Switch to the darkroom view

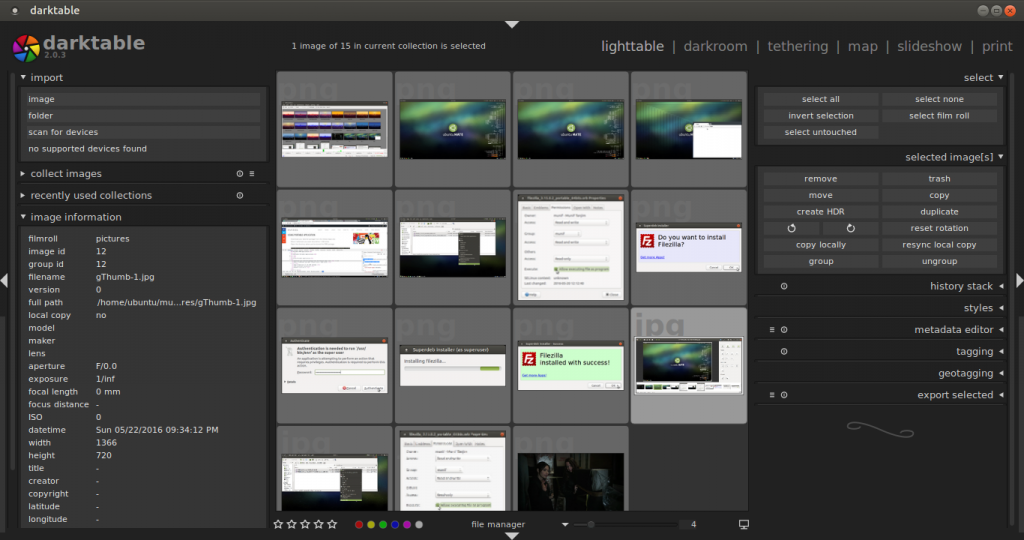(715, 46)
